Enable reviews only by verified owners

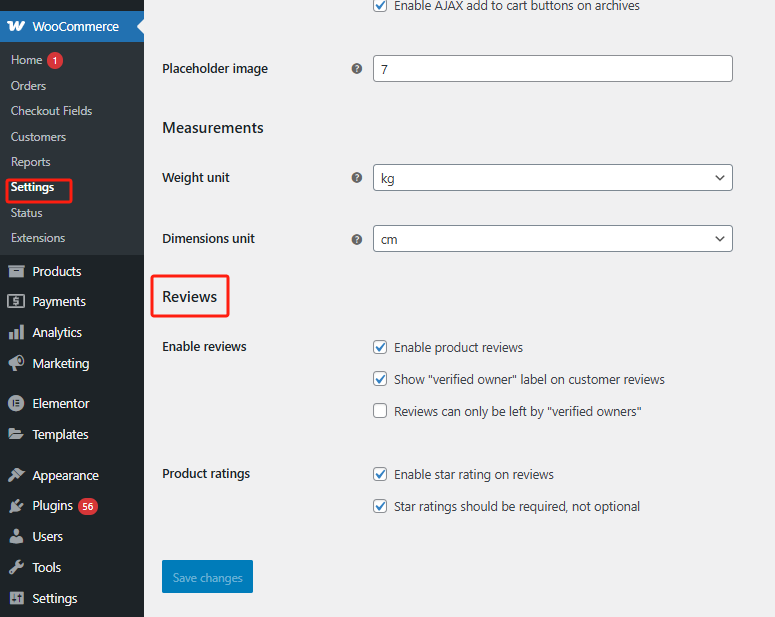click(380, 411)
